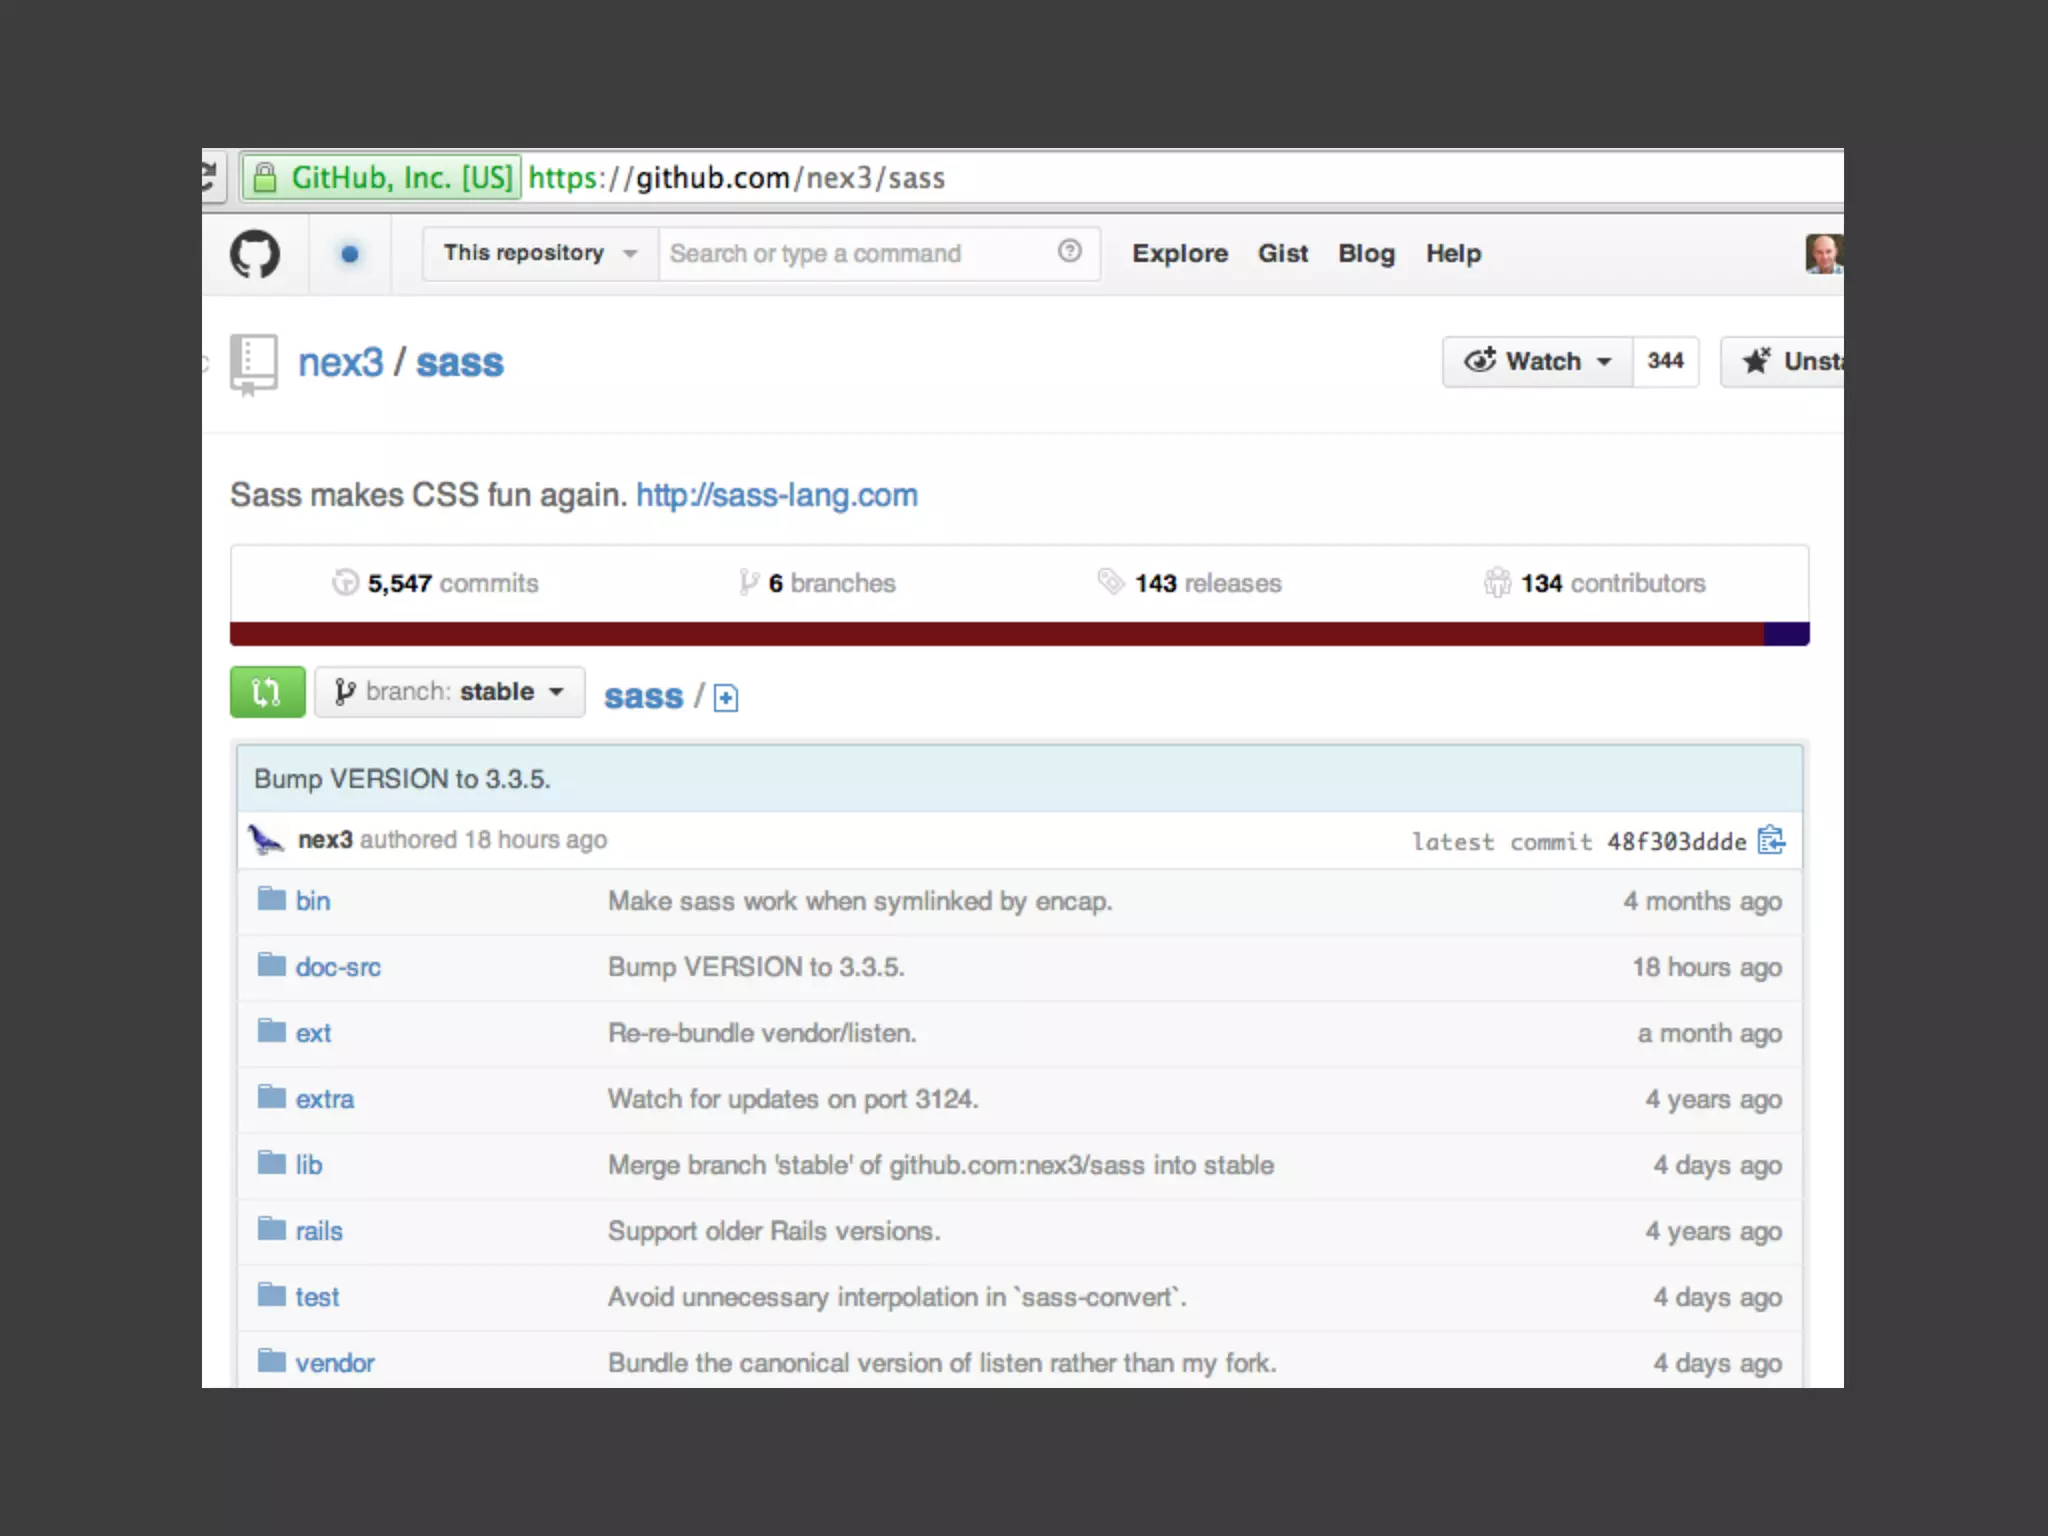Copy the latest commit SHA clipboard icon

click(x=1771, y=840)
